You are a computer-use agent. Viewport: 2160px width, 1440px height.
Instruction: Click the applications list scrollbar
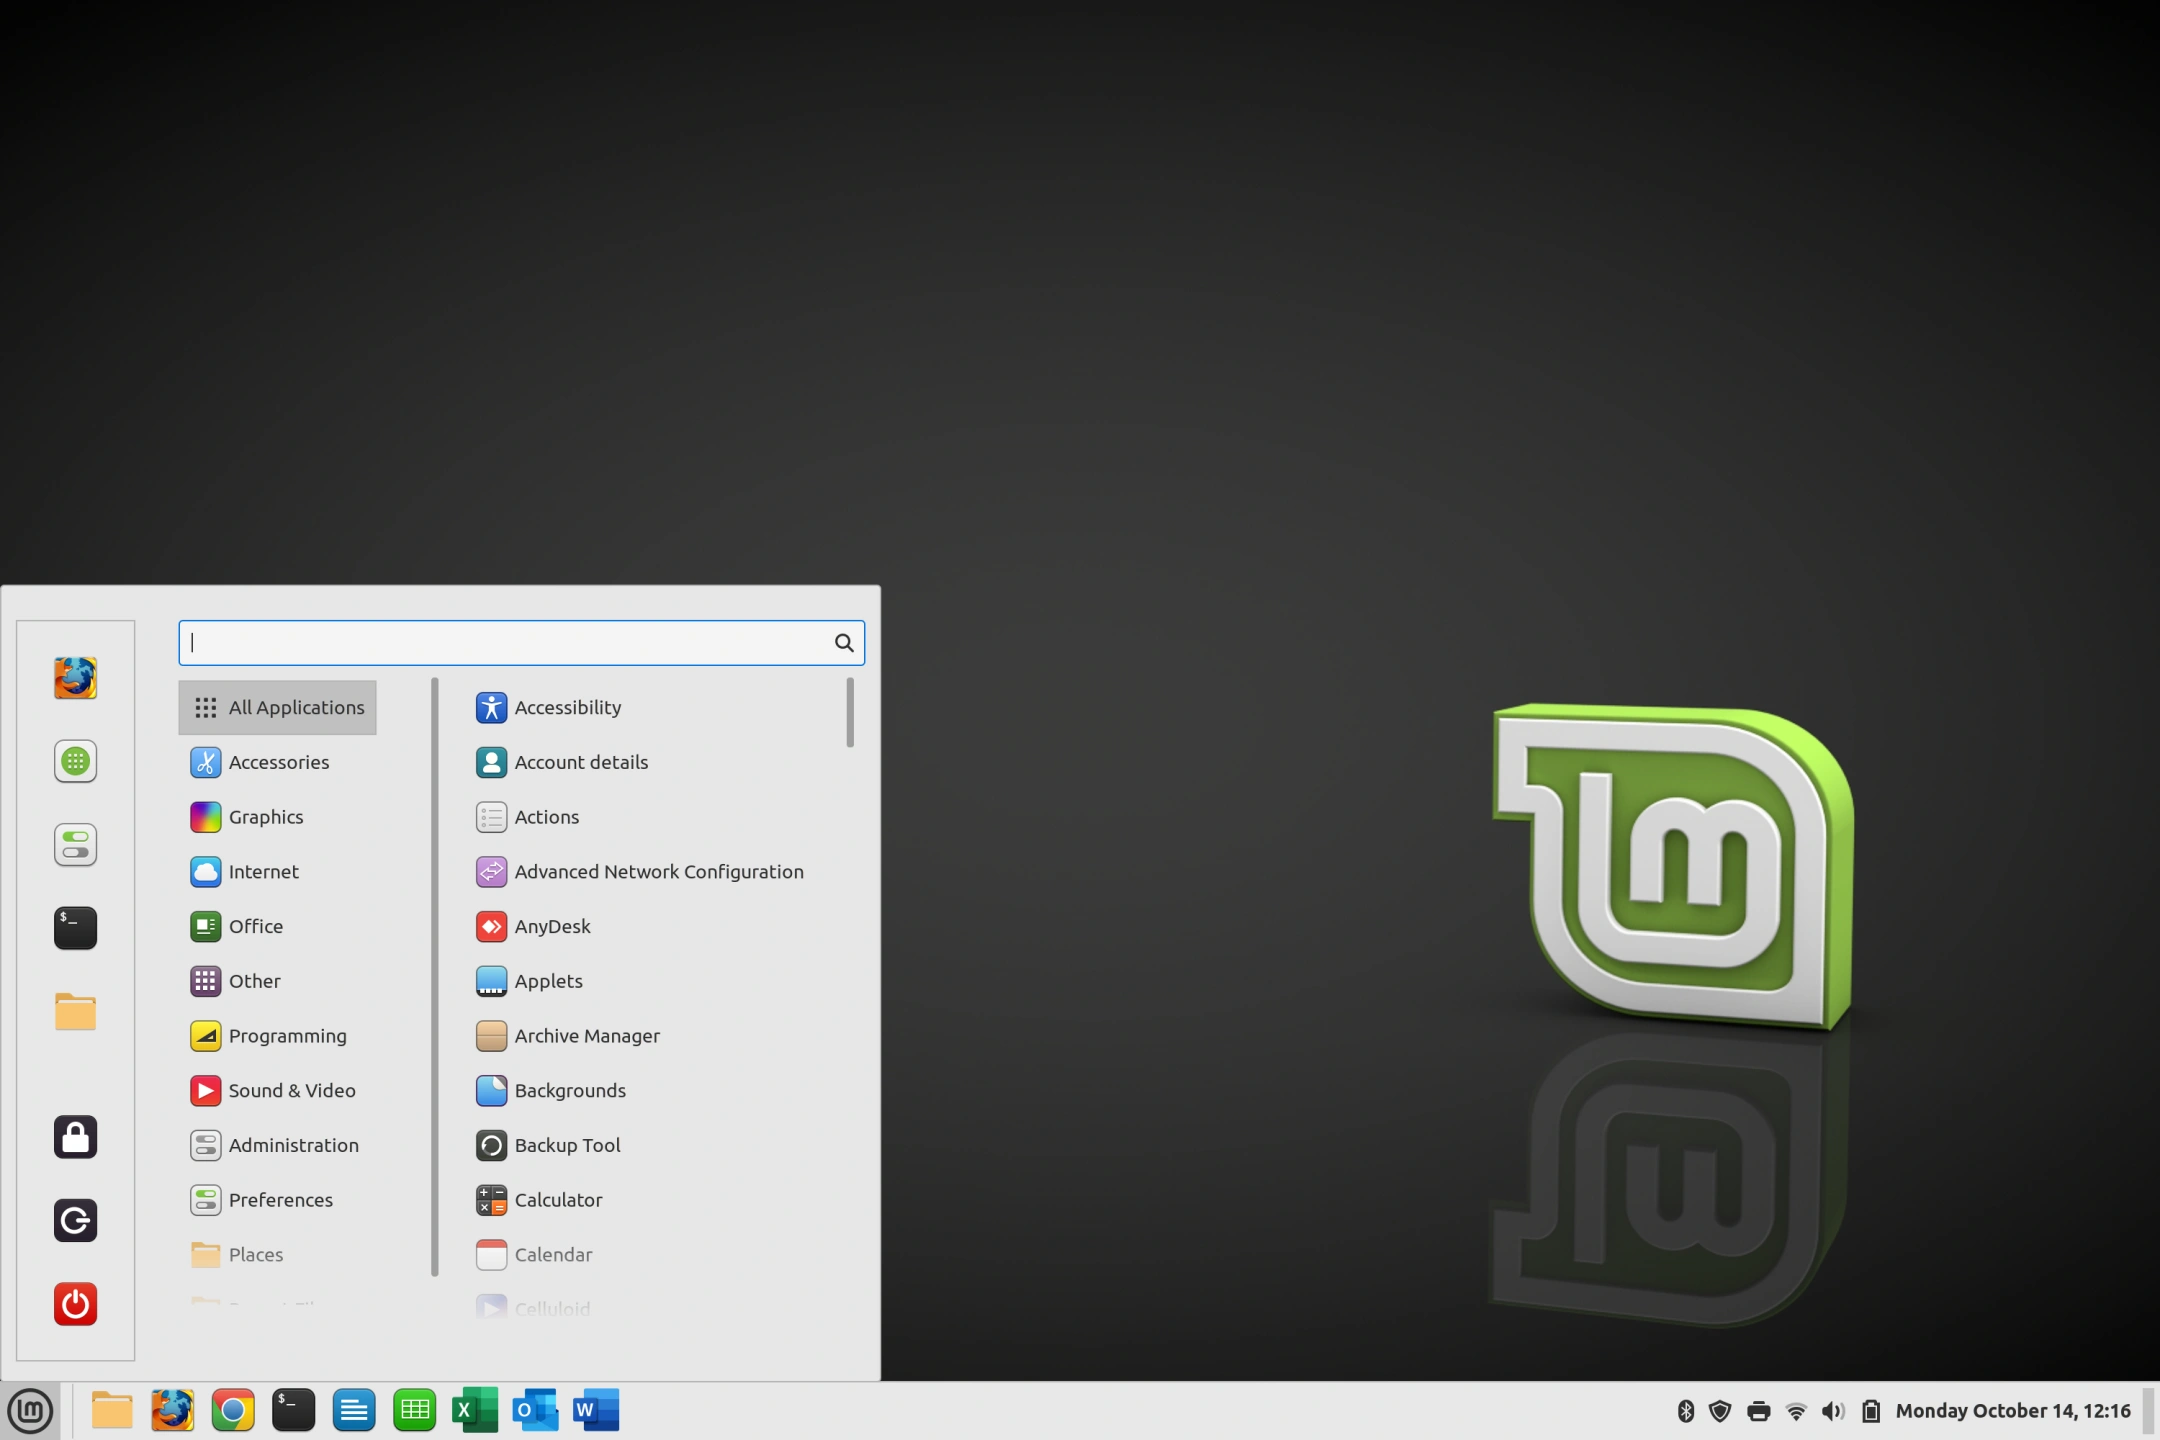click(x=850, y=712)
